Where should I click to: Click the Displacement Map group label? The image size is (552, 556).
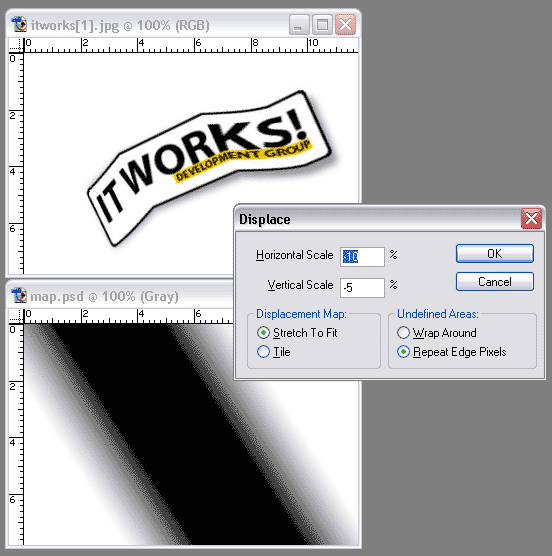301,314
